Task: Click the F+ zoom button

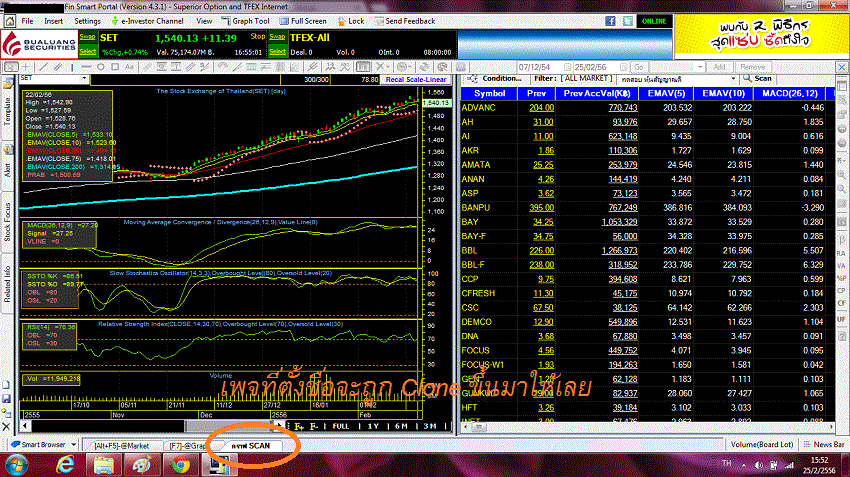Action: point(299,427)
